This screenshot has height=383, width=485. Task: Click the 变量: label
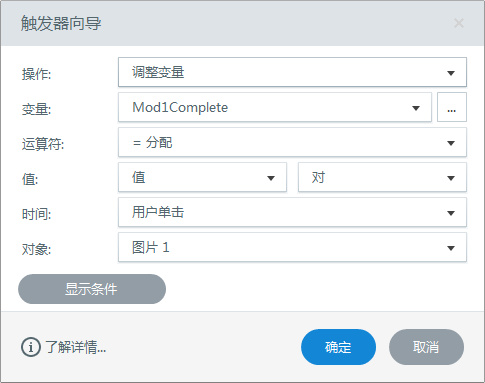36,109
